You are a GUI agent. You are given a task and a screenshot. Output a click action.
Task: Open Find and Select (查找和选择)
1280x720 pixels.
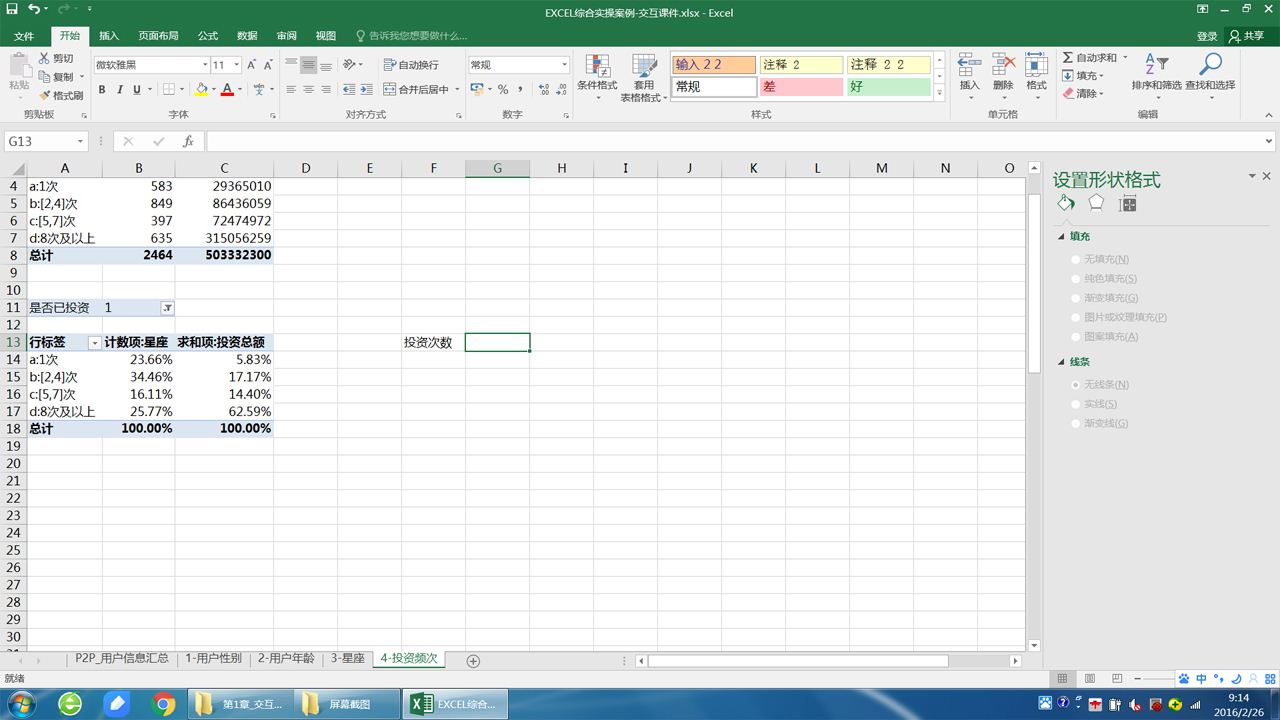click(1210, 75)
